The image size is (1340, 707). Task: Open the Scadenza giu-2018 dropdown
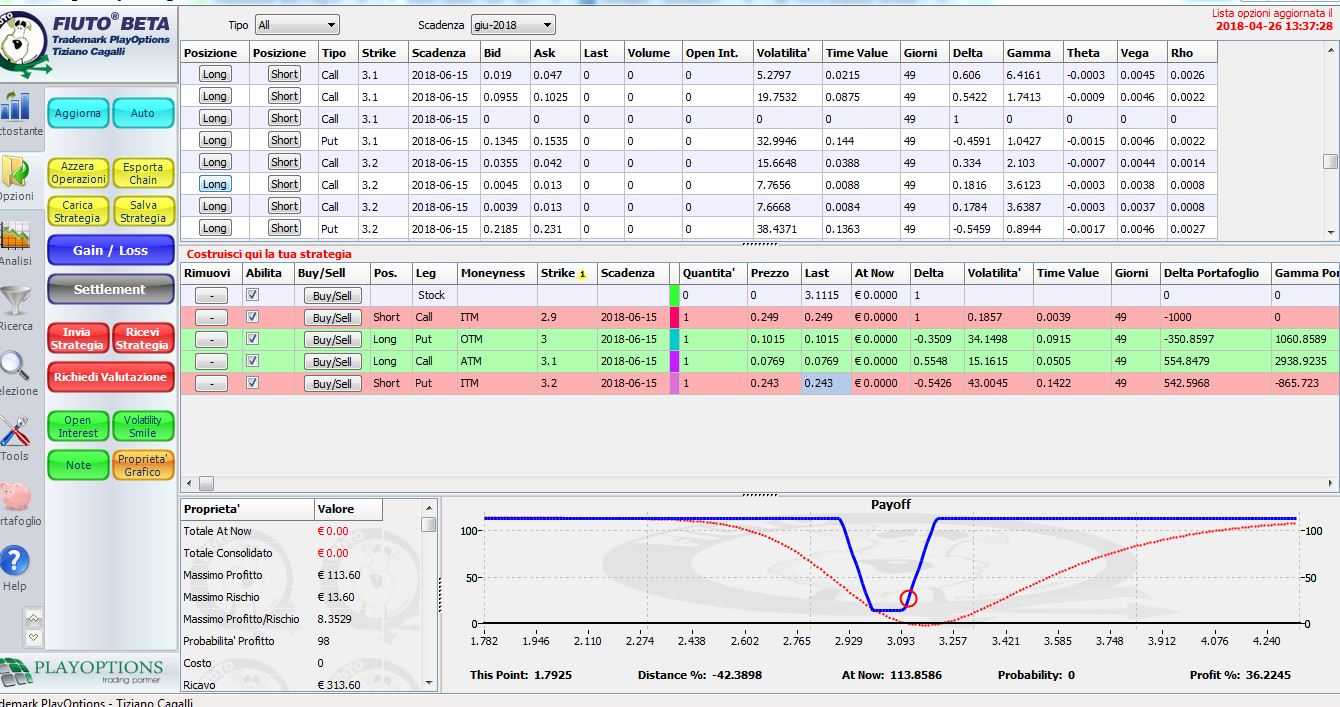pos(513,25)
